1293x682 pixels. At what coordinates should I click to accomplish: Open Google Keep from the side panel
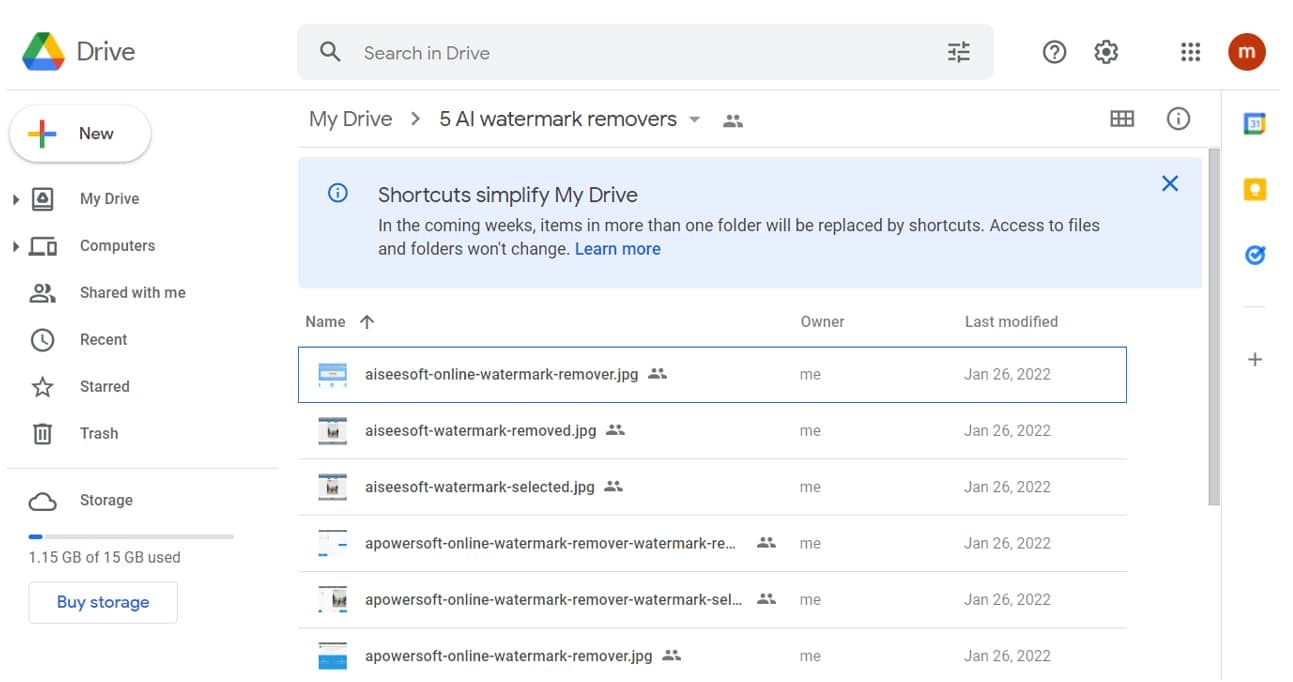[x=1255, y=188]
